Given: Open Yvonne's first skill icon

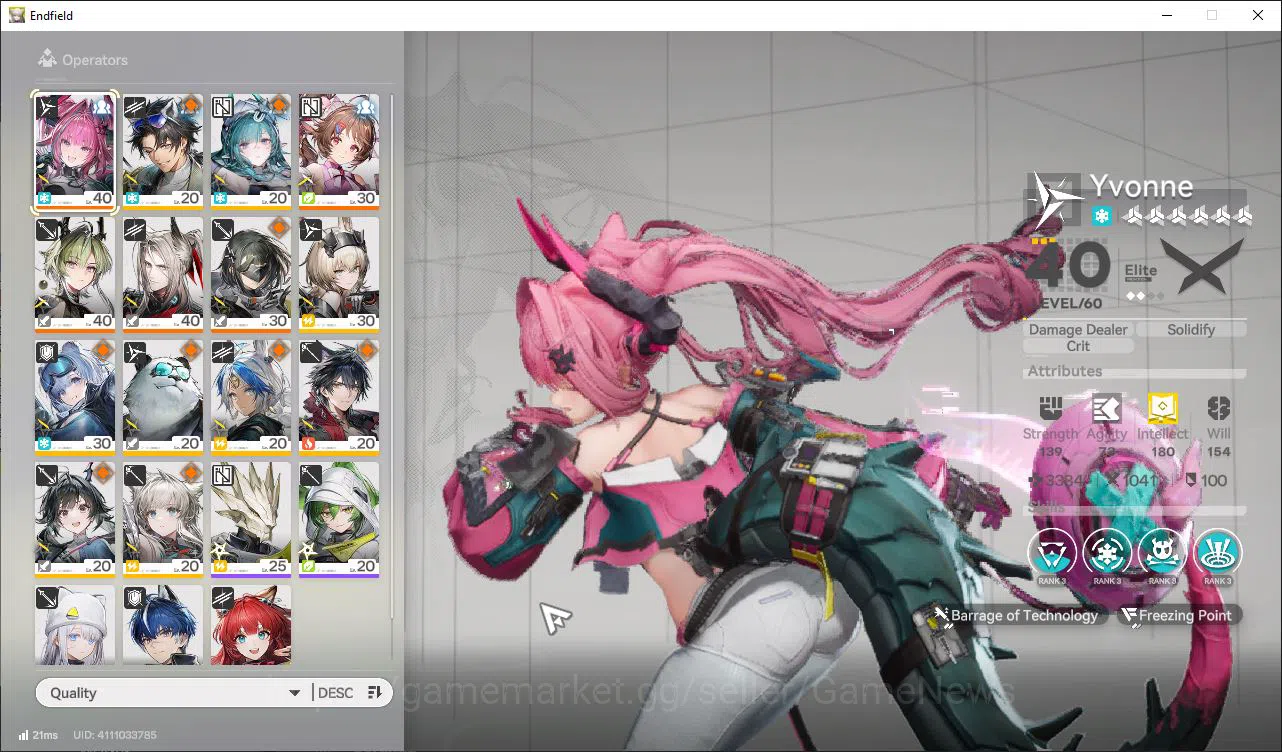Looking at the screenshot, I should 1053,553.
